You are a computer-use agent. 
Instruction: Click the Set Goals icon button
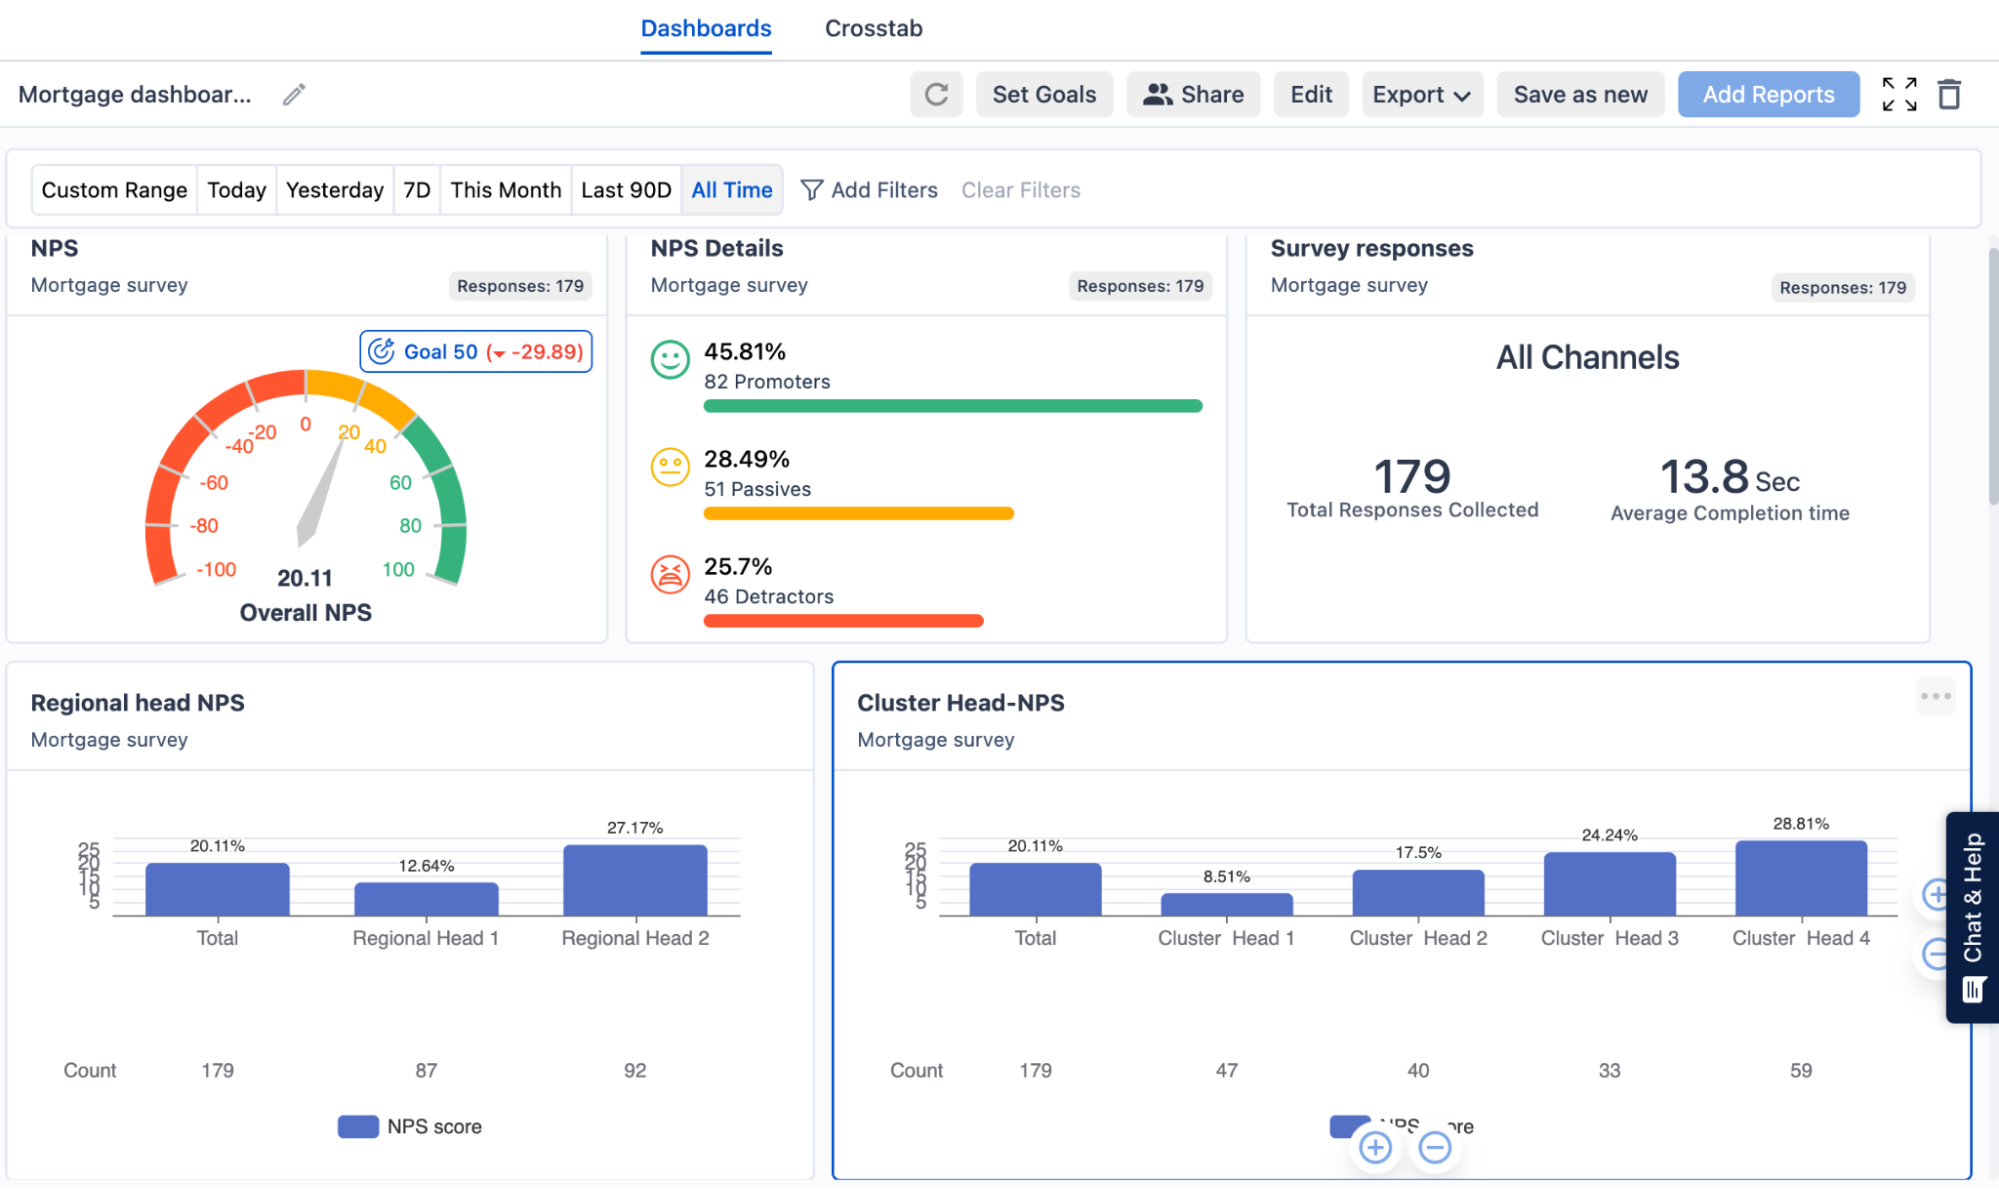pyautogui.click(x=1044, y=93)
